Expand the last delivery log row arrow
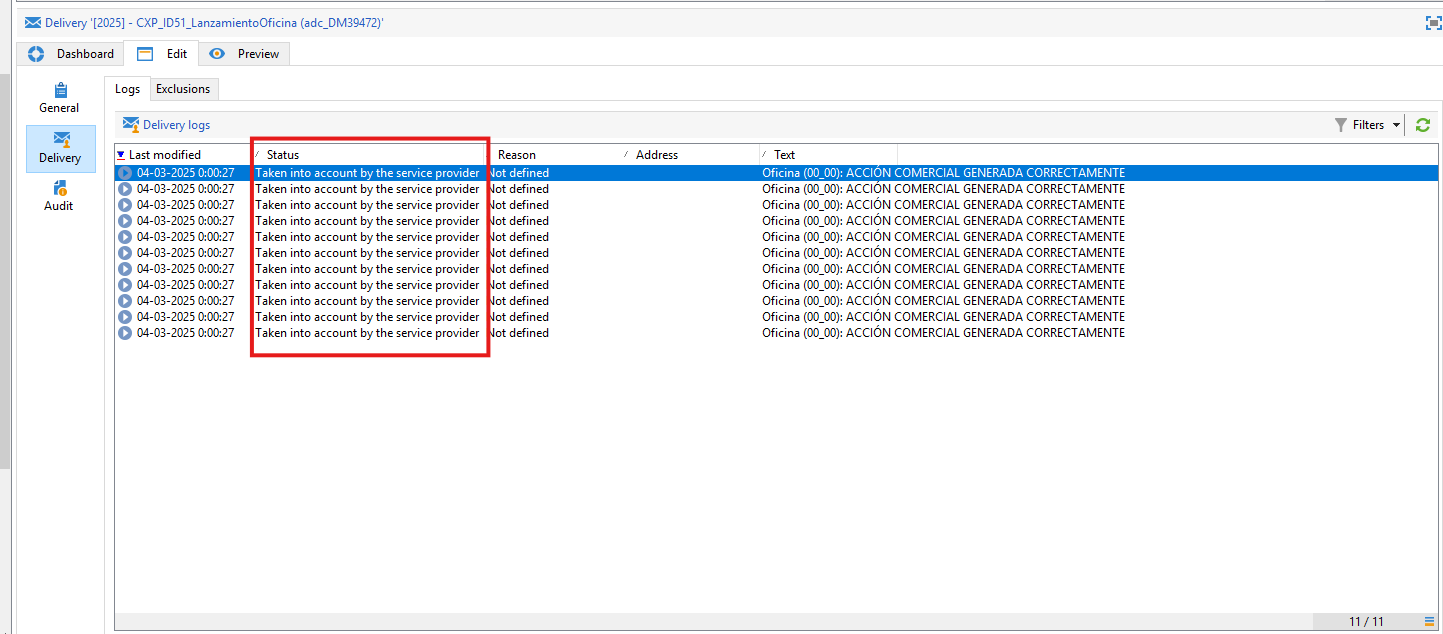 coord(124,332)
